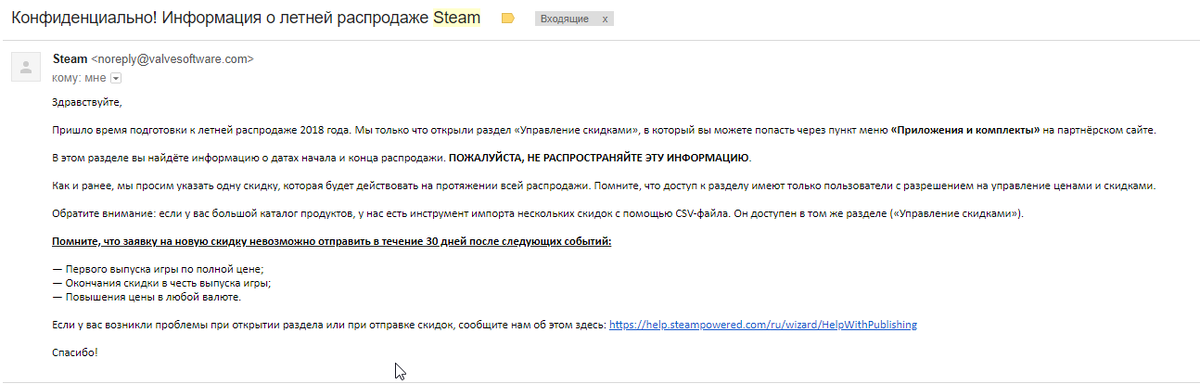Click the sender name Steam

(x=69, y=59)
